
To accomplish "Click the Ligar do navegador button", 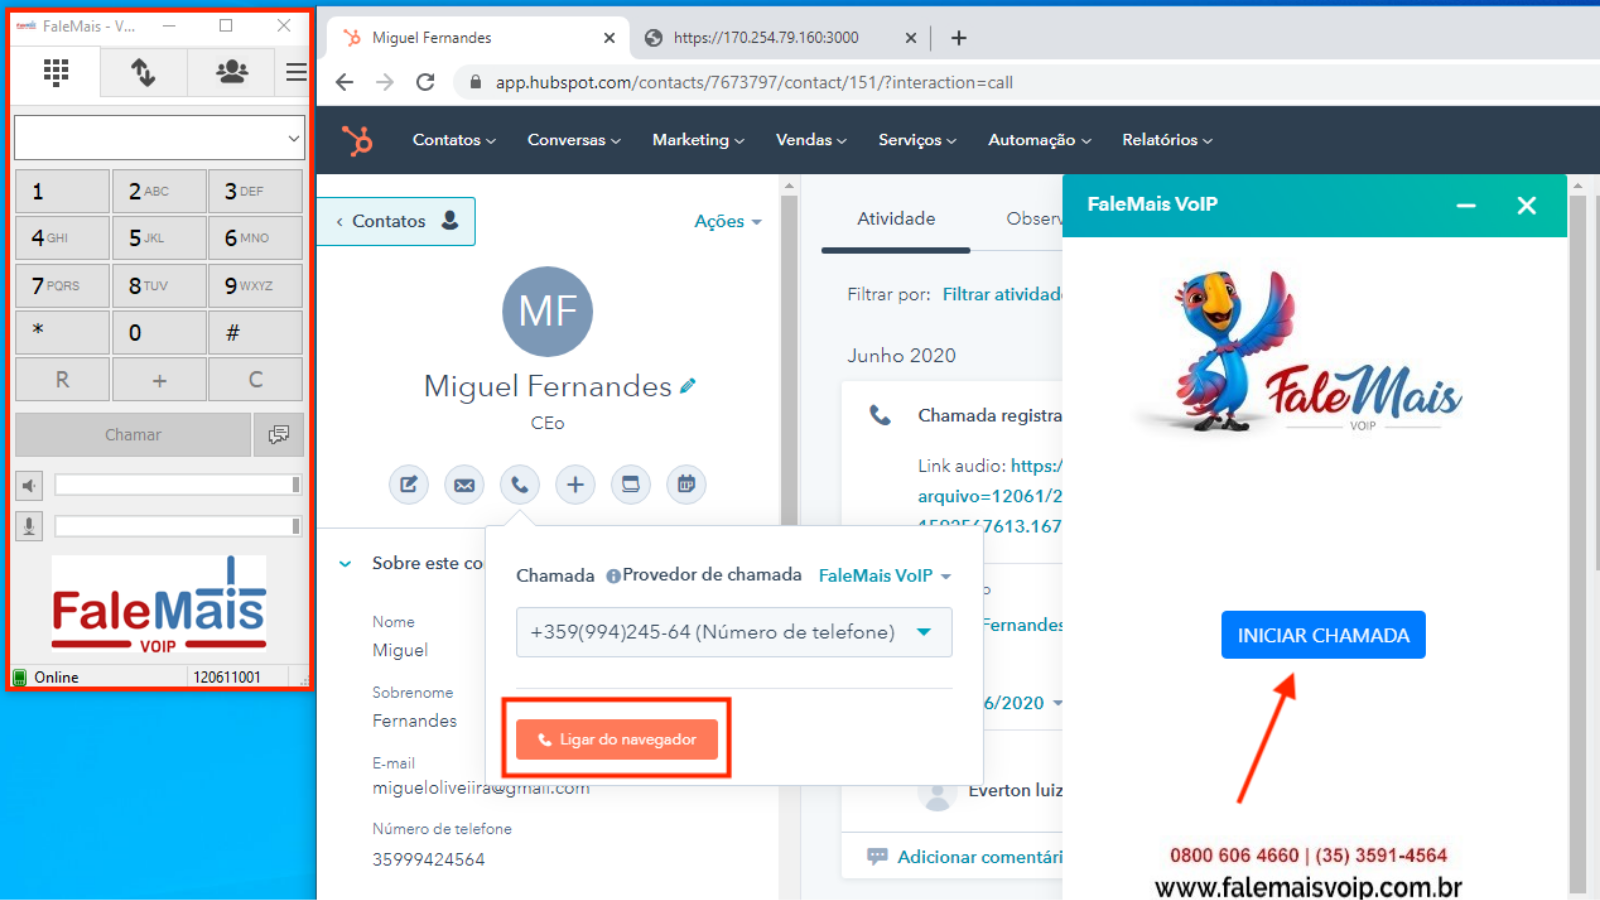I will 617,740.
